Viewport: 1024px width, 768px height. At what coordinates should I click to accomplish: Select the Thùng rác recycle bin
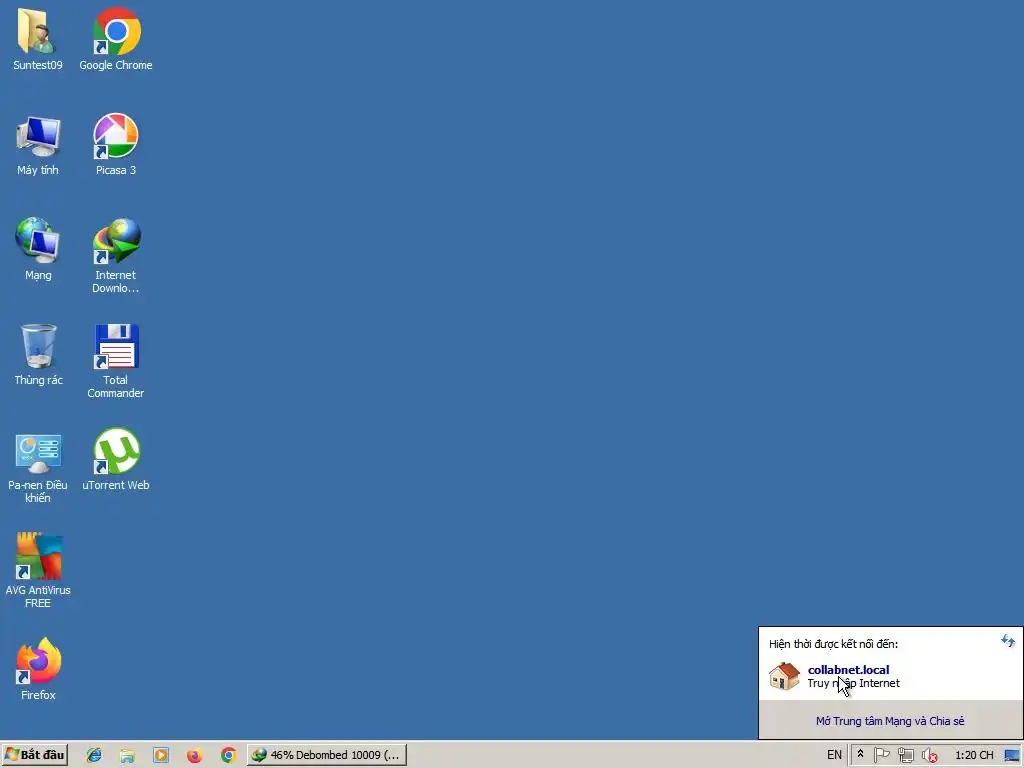[38, 355]
